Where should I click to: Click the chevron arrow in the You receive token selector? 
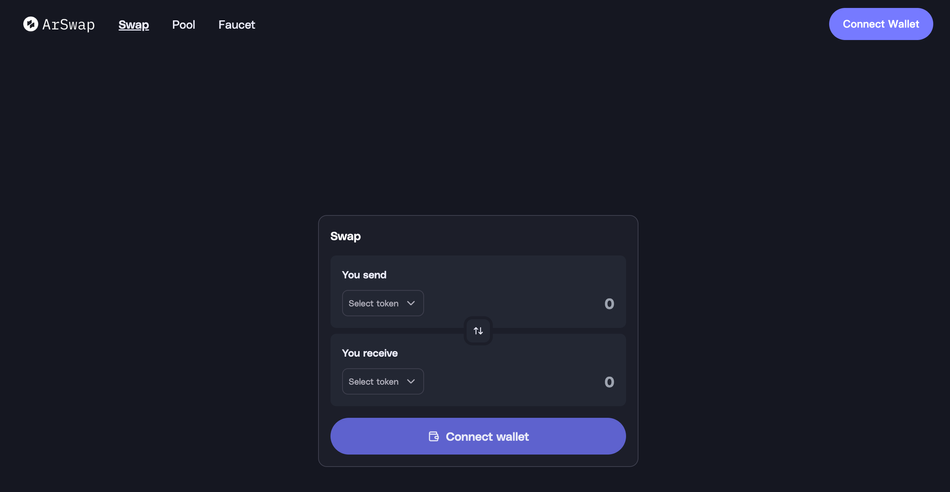(x=411, y=382)
